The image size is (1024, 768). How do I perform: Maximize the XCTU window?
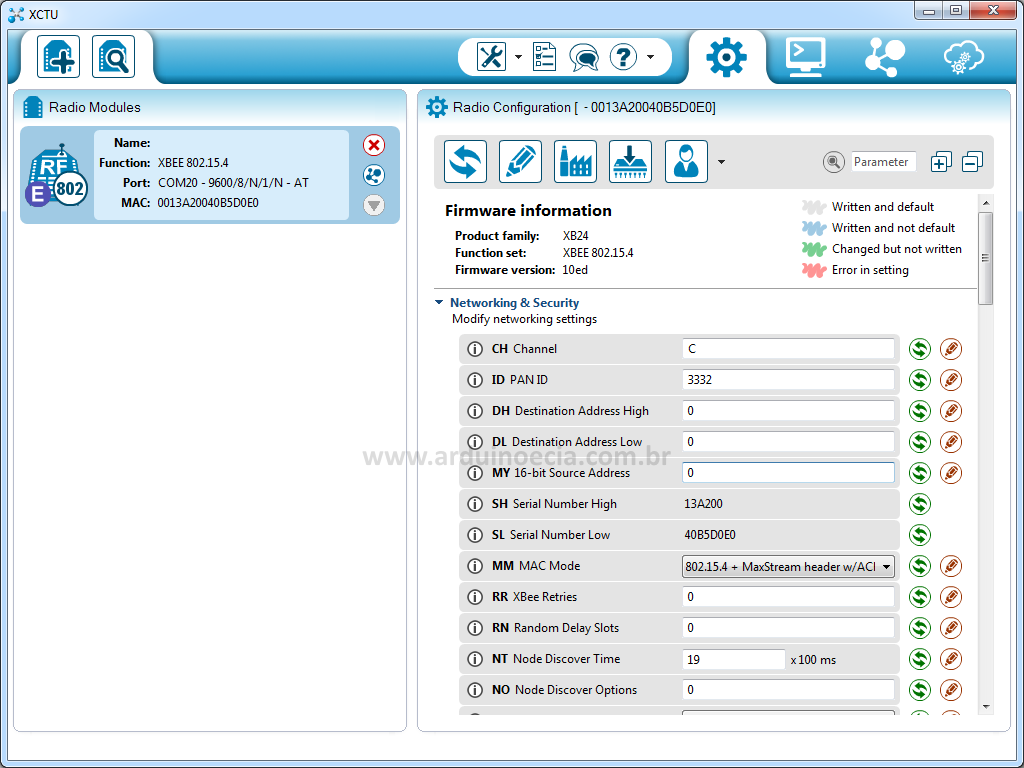click(x=955, y=10)
